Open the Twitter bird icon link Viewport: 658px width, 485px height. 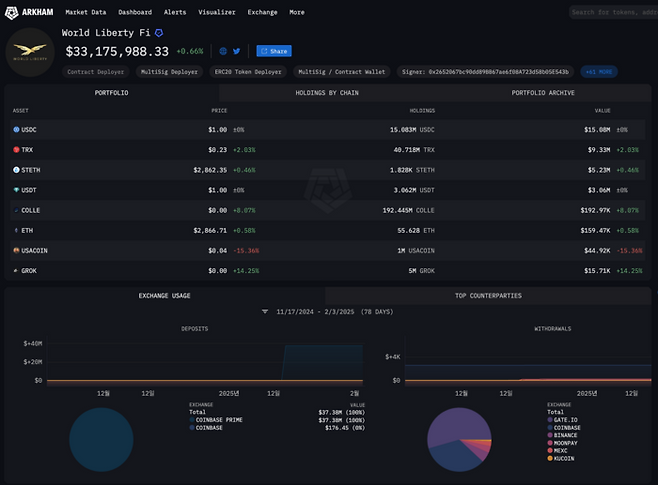[237, 51]
